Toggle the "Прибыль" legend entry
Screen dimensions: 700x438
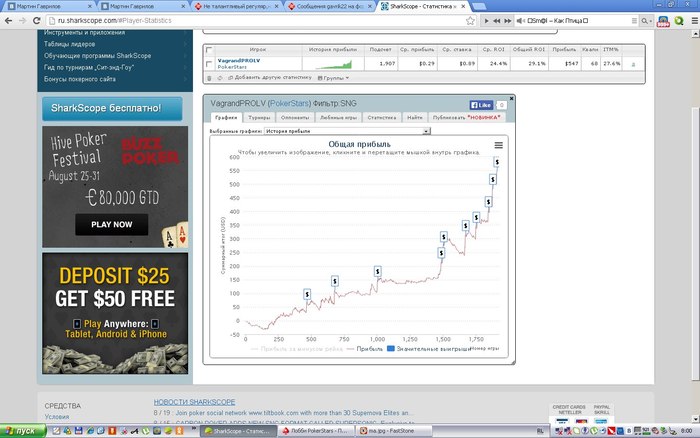coord(365,349)
